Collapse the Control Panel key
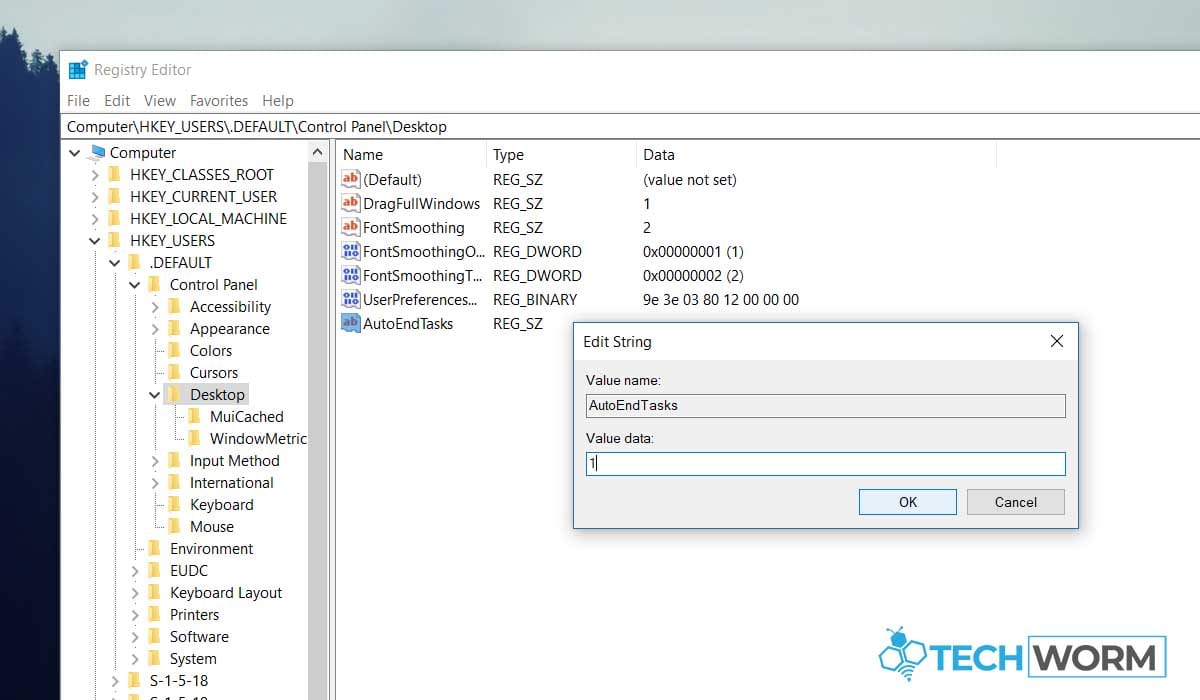The height and width of the screenshot is (700, 1200). click(135, 285)
